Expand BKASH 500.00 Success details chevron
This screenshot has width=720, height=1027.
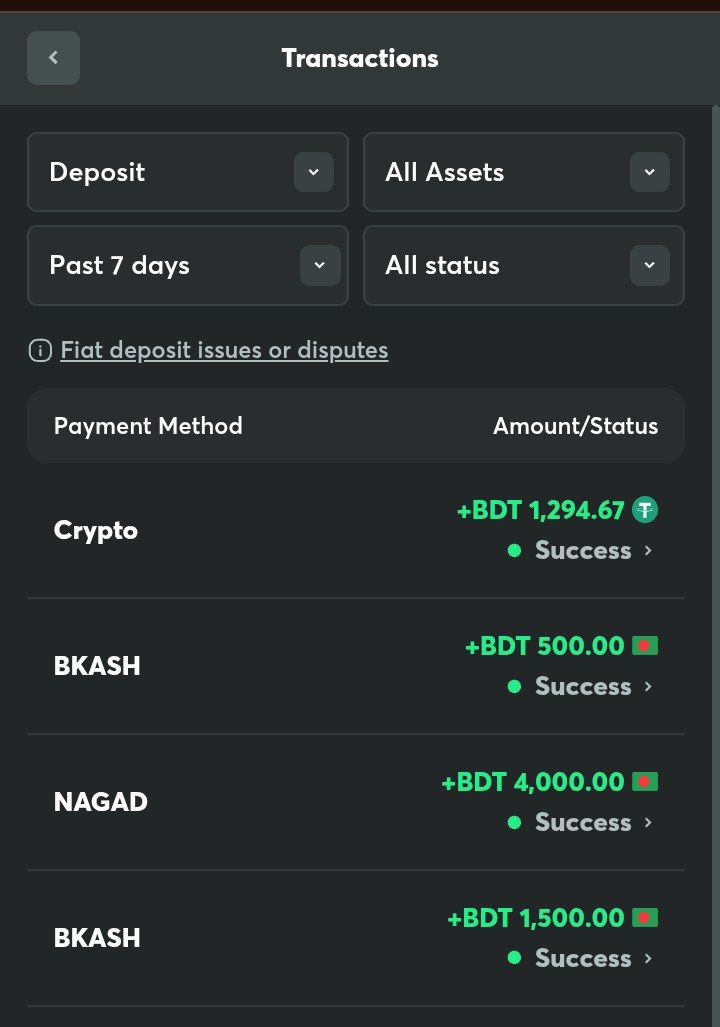(649, 687)
